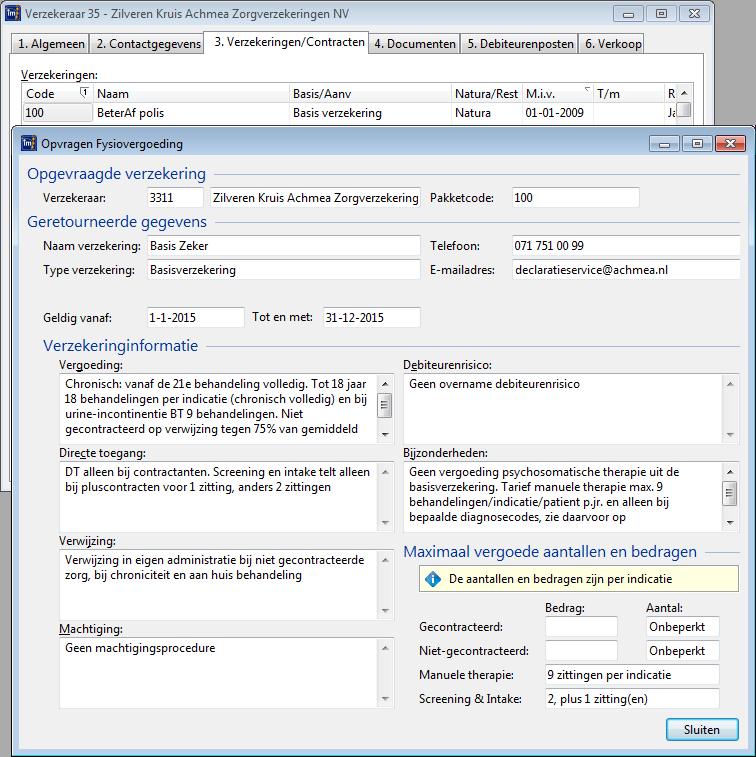Image resolution: width=756 pixels, height=757 pixels.
Task: Click the Geldig vanaf date field
Action: click(196, 317)
